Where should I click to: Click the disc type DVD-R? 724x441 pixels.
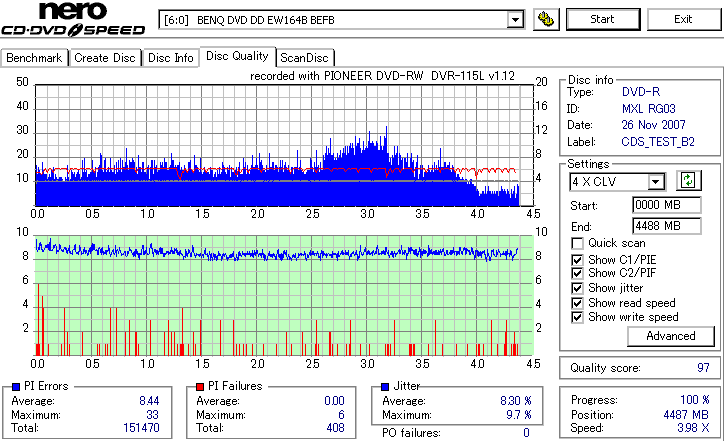click(641, 92)
